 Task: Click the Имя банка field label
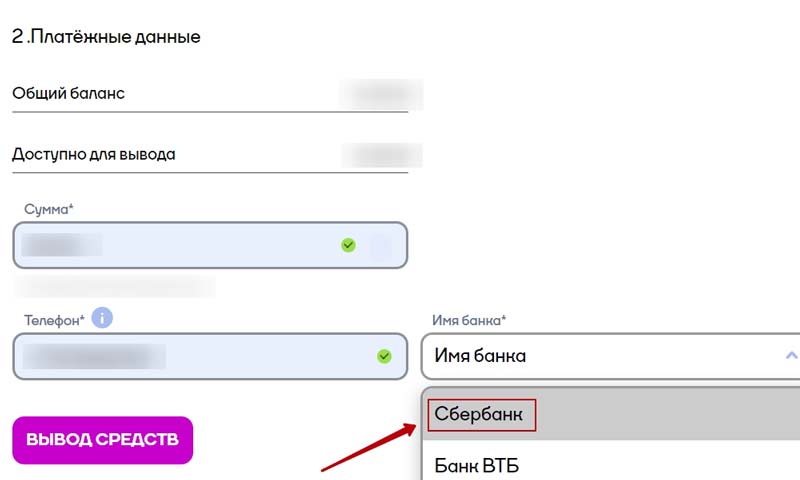[469, 320]
